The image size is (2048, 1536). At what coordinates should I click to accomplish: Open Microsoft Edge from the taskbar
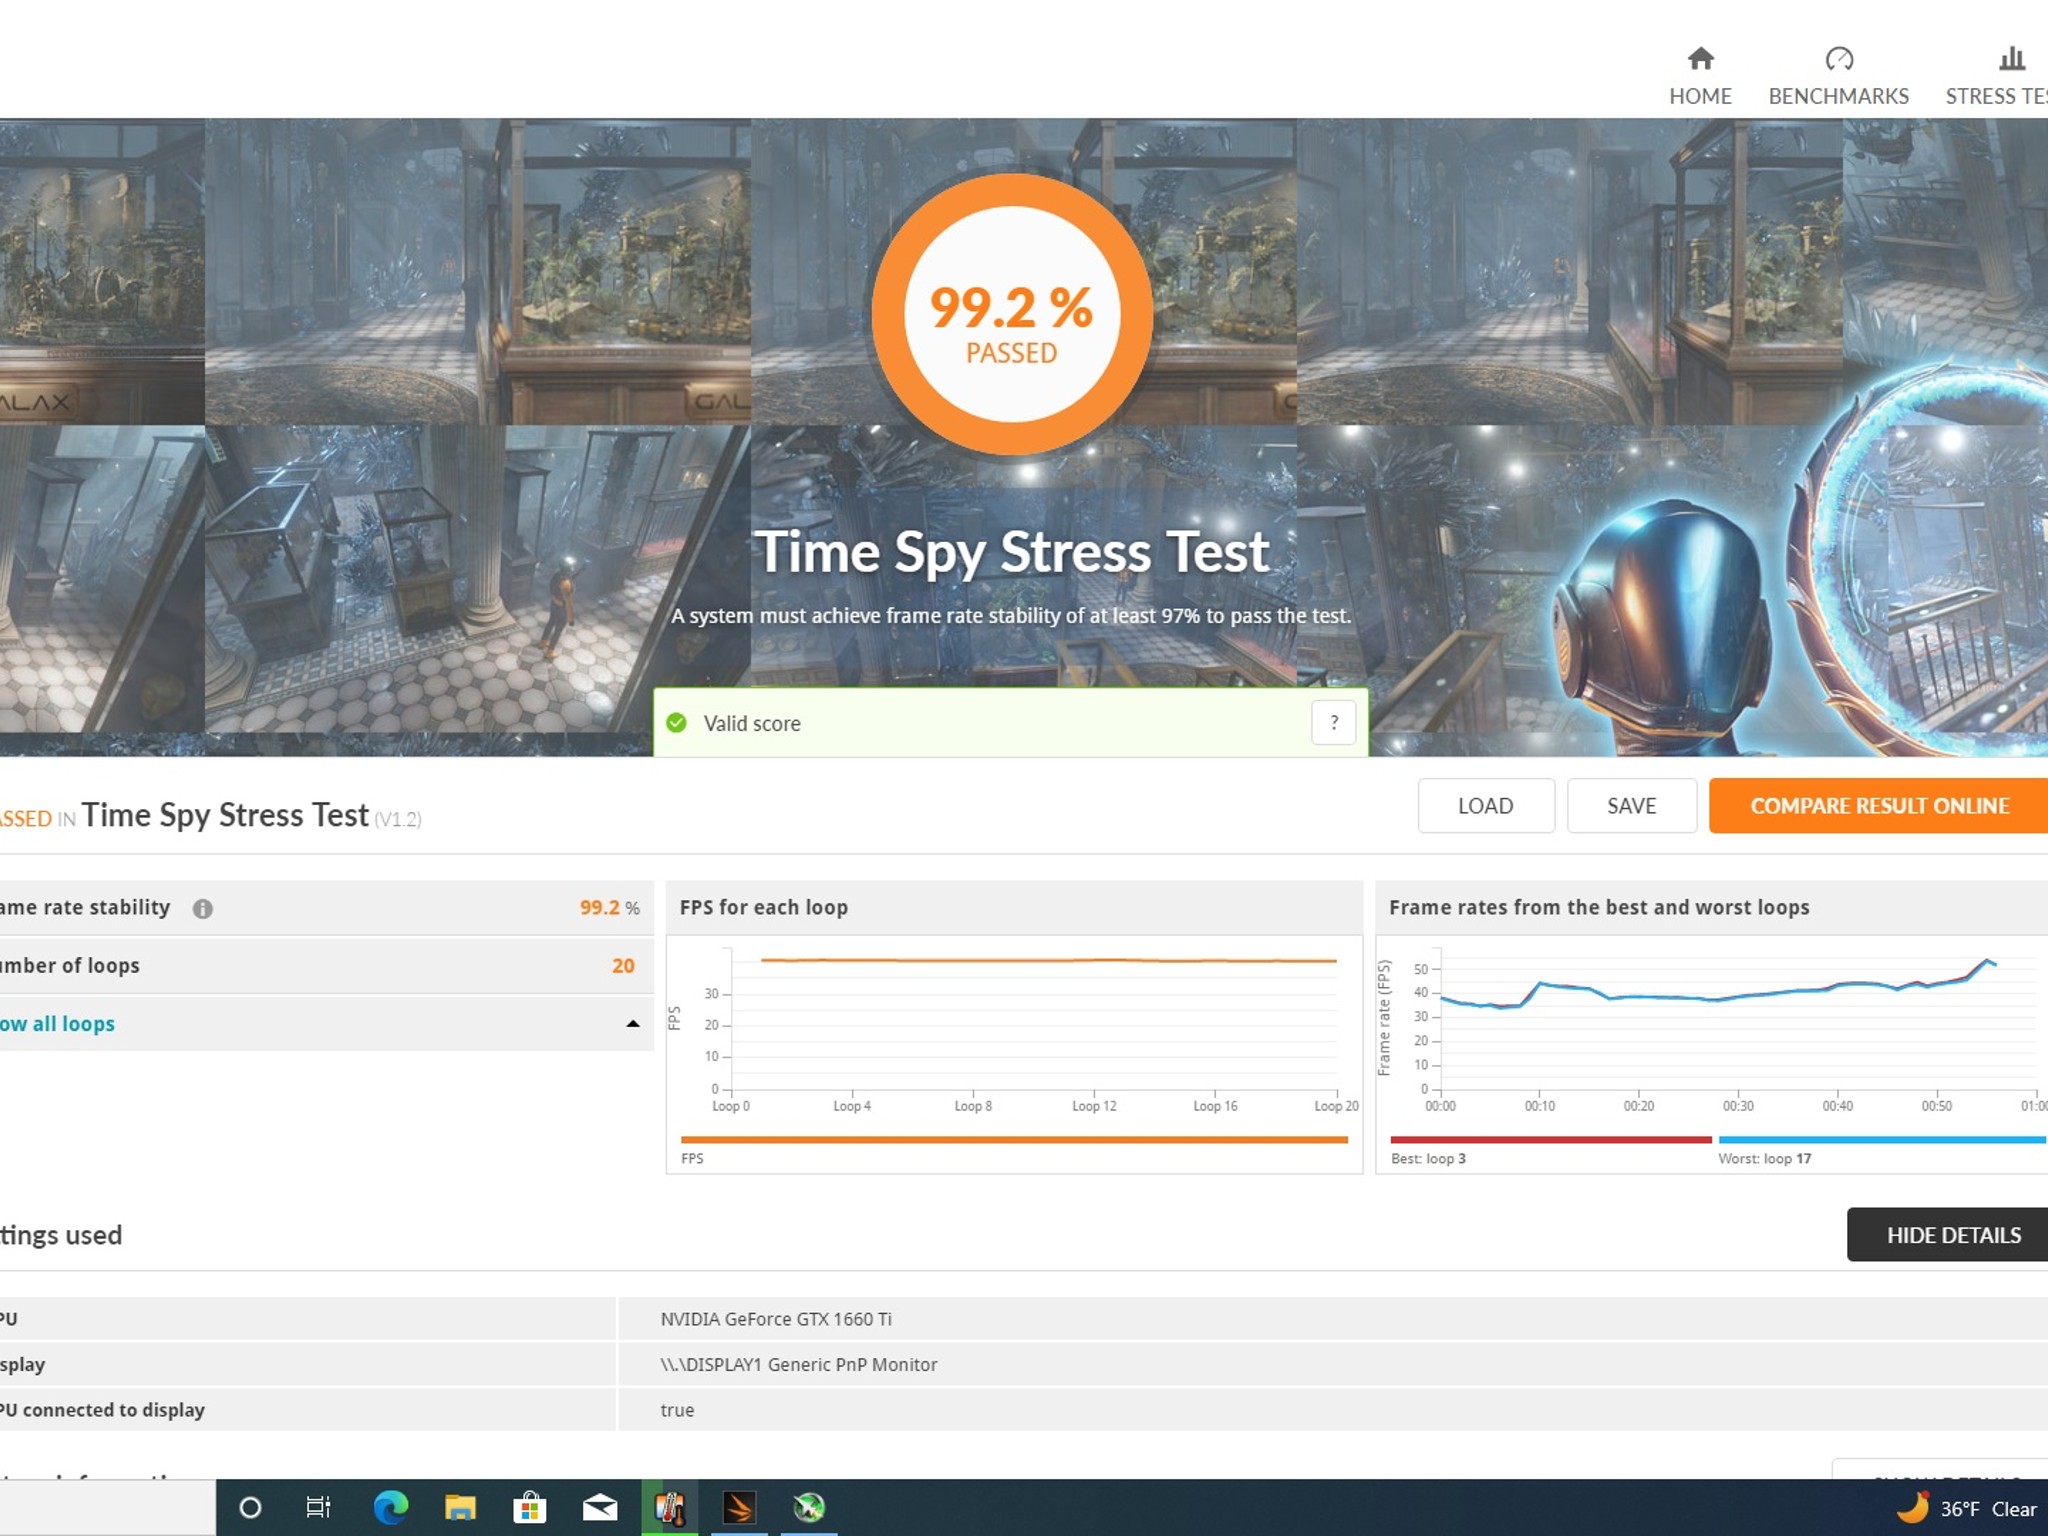[390, 1507]
